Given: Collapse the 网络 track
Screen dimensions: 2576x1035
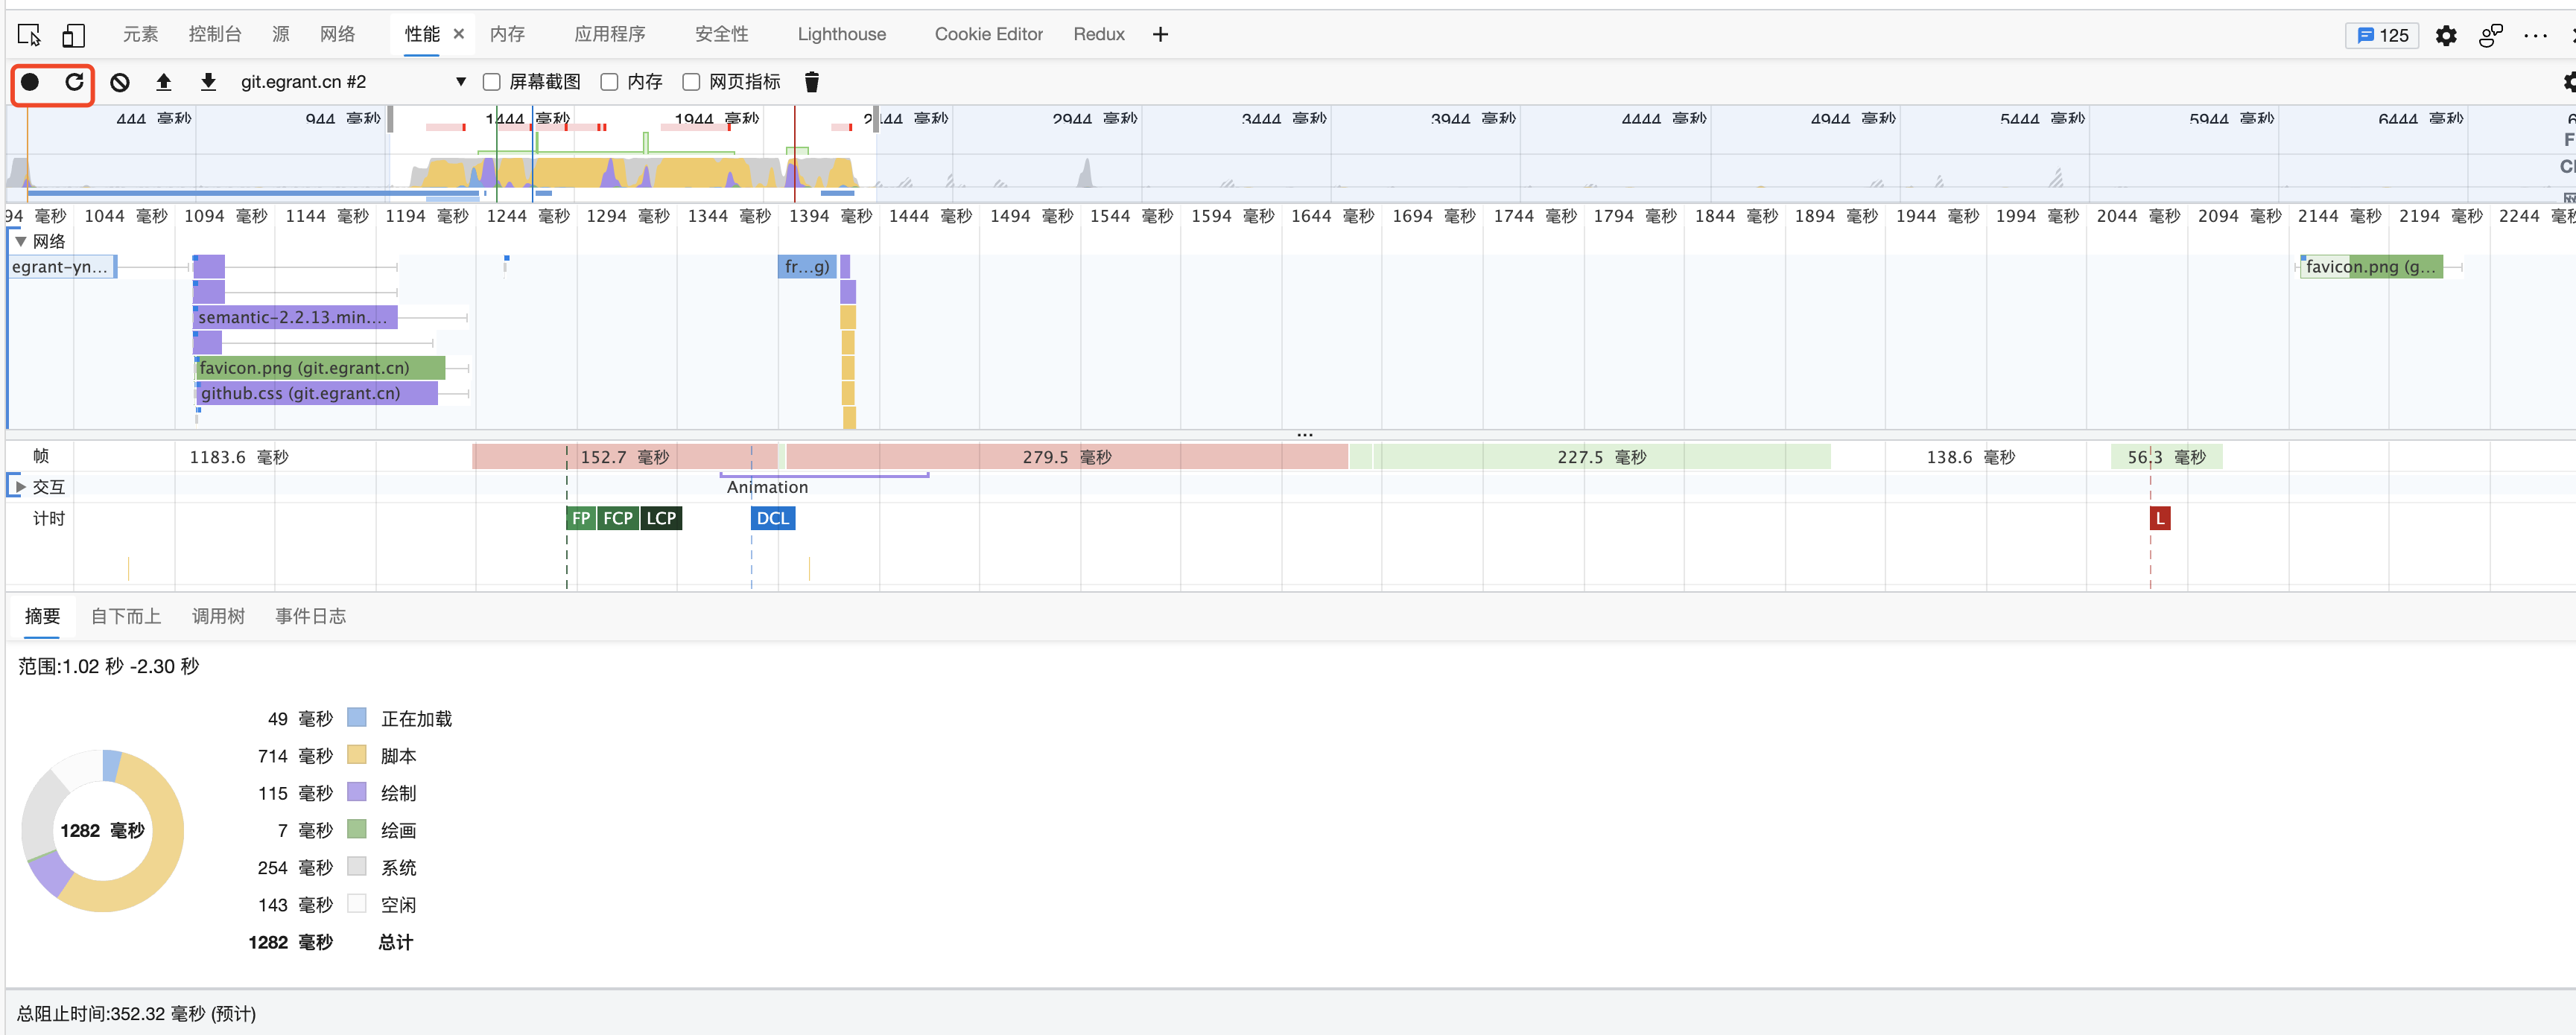Looking at the screenshot, I should point(21,241).
